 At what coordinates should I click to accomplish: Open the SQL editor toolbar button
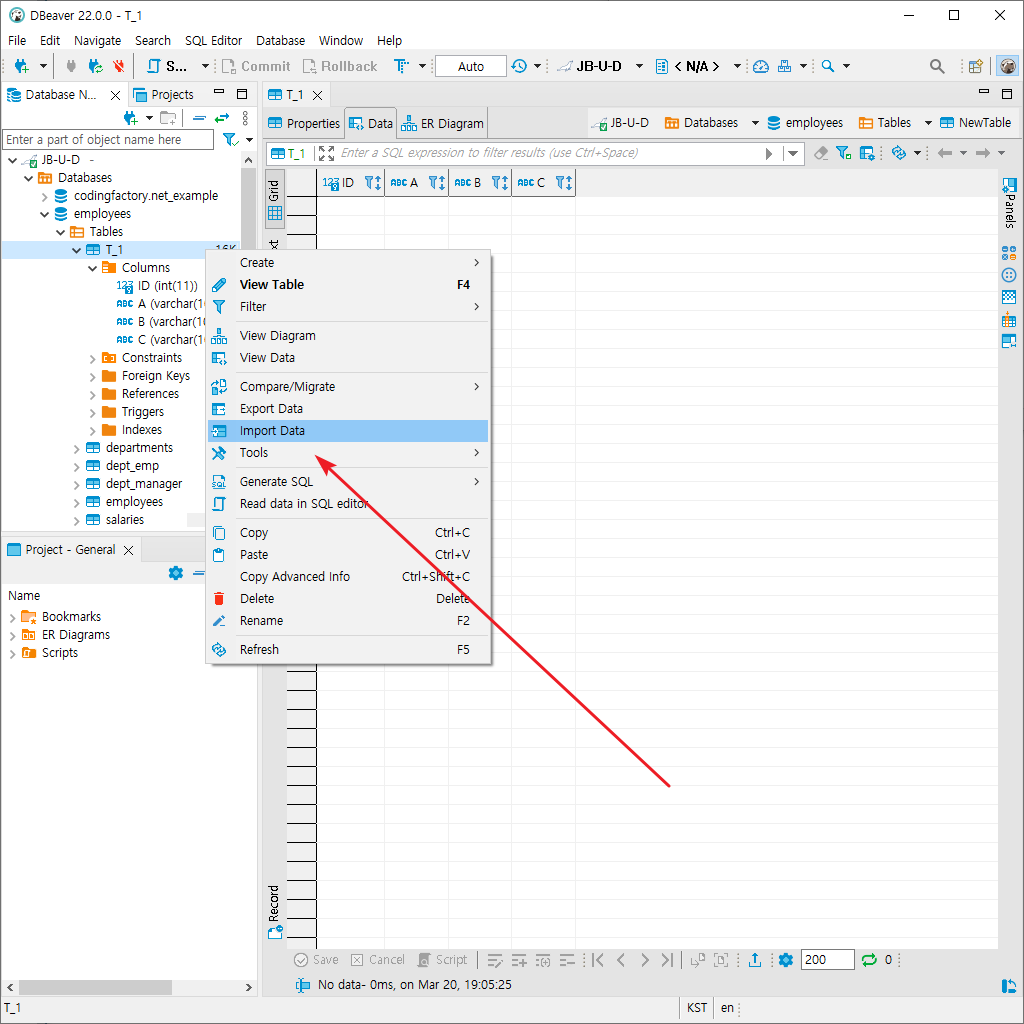click(168, 66)
